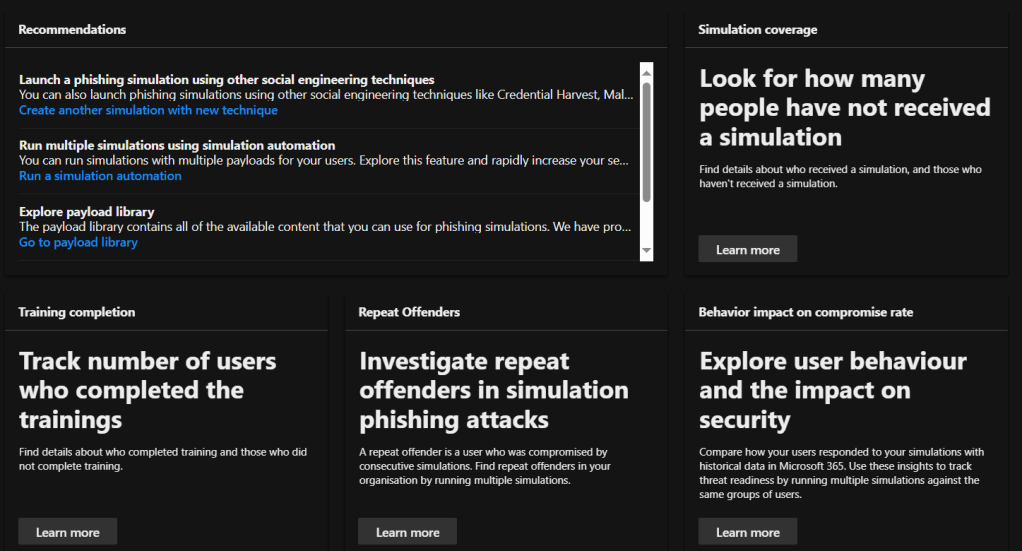
Task: Click Learn more under Training completion
Action: [x=68, y=532]
